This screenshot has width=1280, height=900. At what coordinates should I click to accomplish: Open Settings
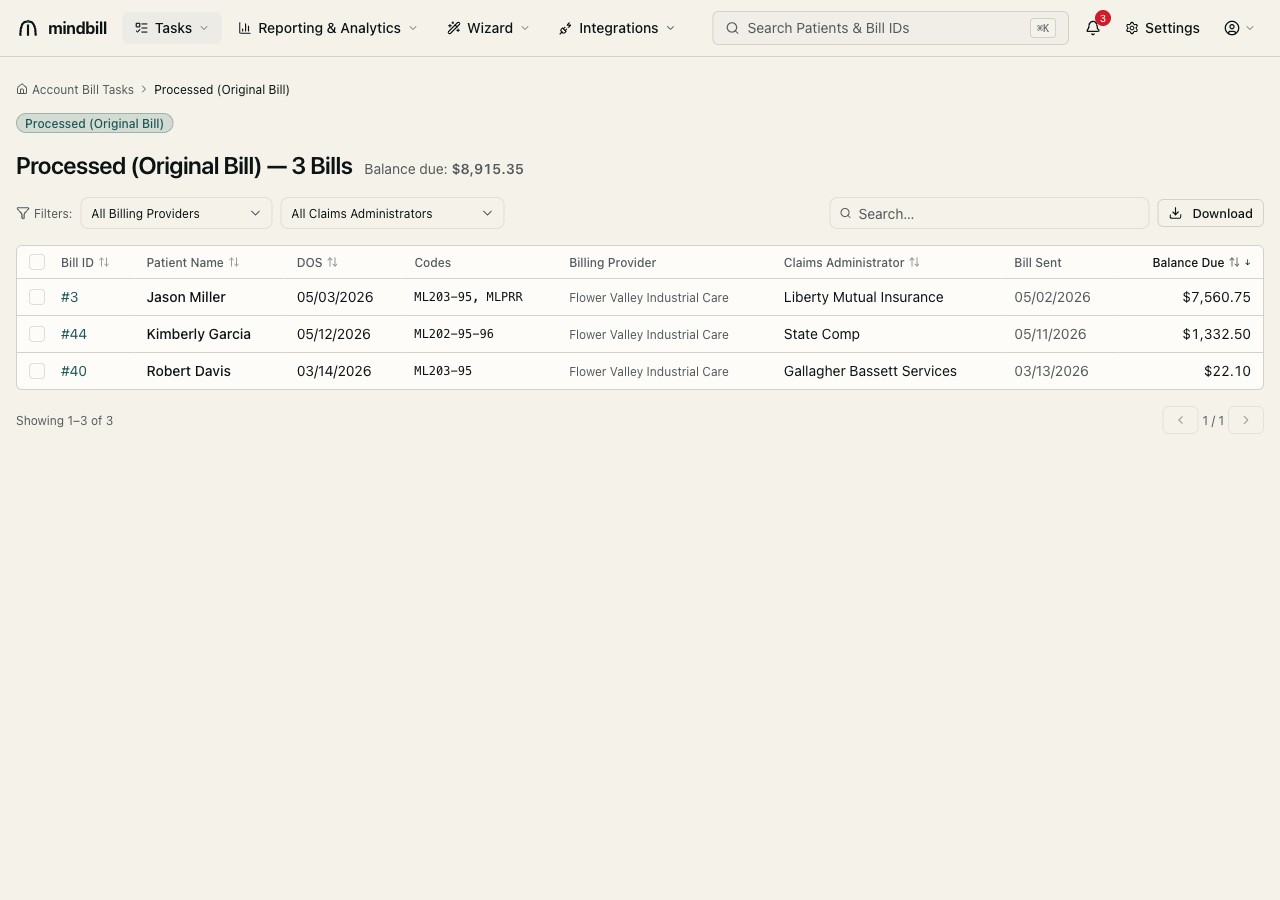[1162, 28]
